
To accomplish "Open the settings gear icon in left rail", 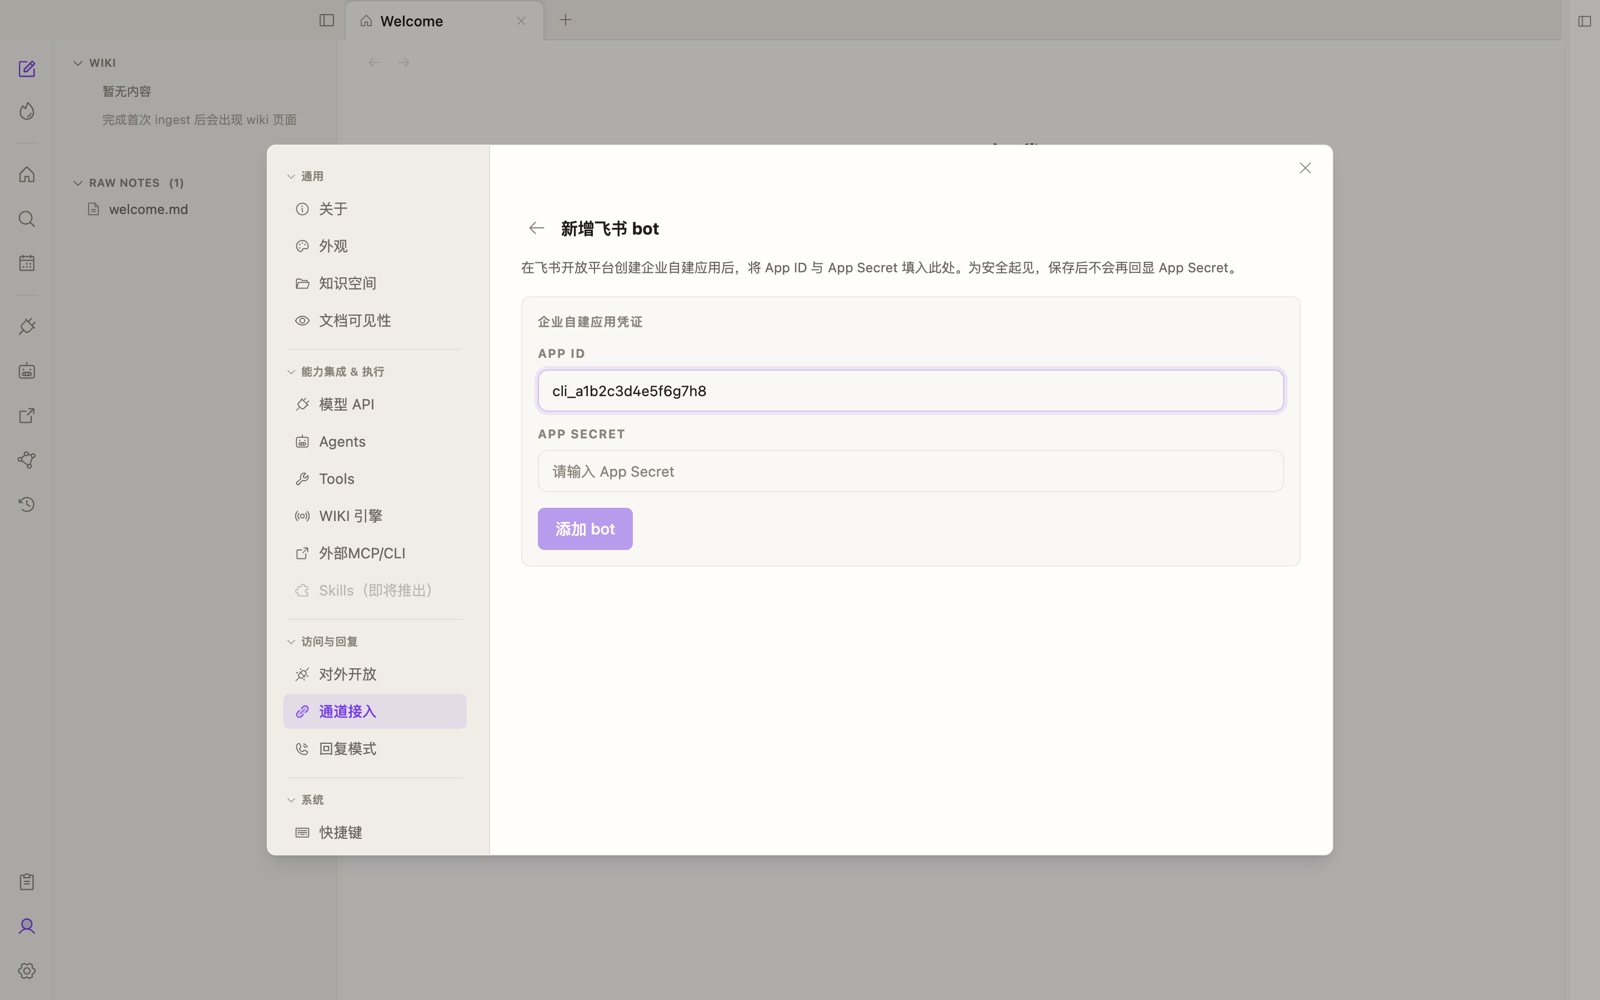I will pyautogui.click(x=27, y=971).
